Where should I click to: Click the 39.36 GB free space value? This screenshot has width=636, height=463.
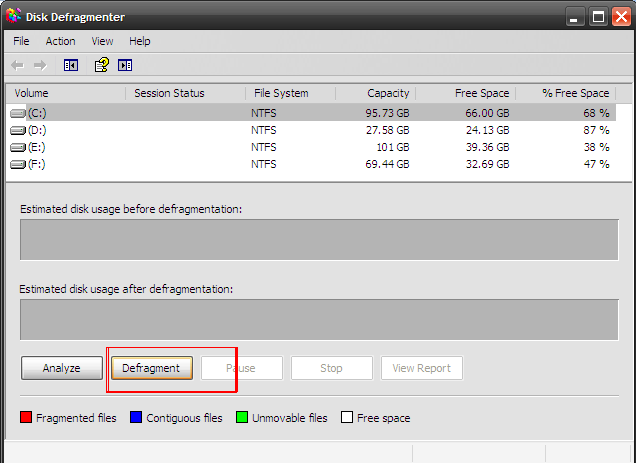click(x=487, y=147)
